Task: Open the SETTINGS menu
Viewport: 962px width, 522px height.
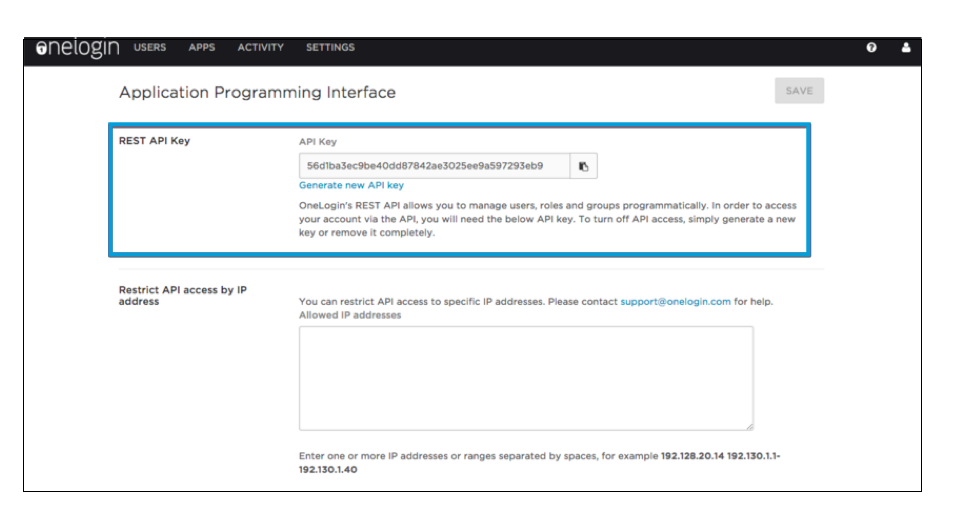Action: (x=330, y=47)
